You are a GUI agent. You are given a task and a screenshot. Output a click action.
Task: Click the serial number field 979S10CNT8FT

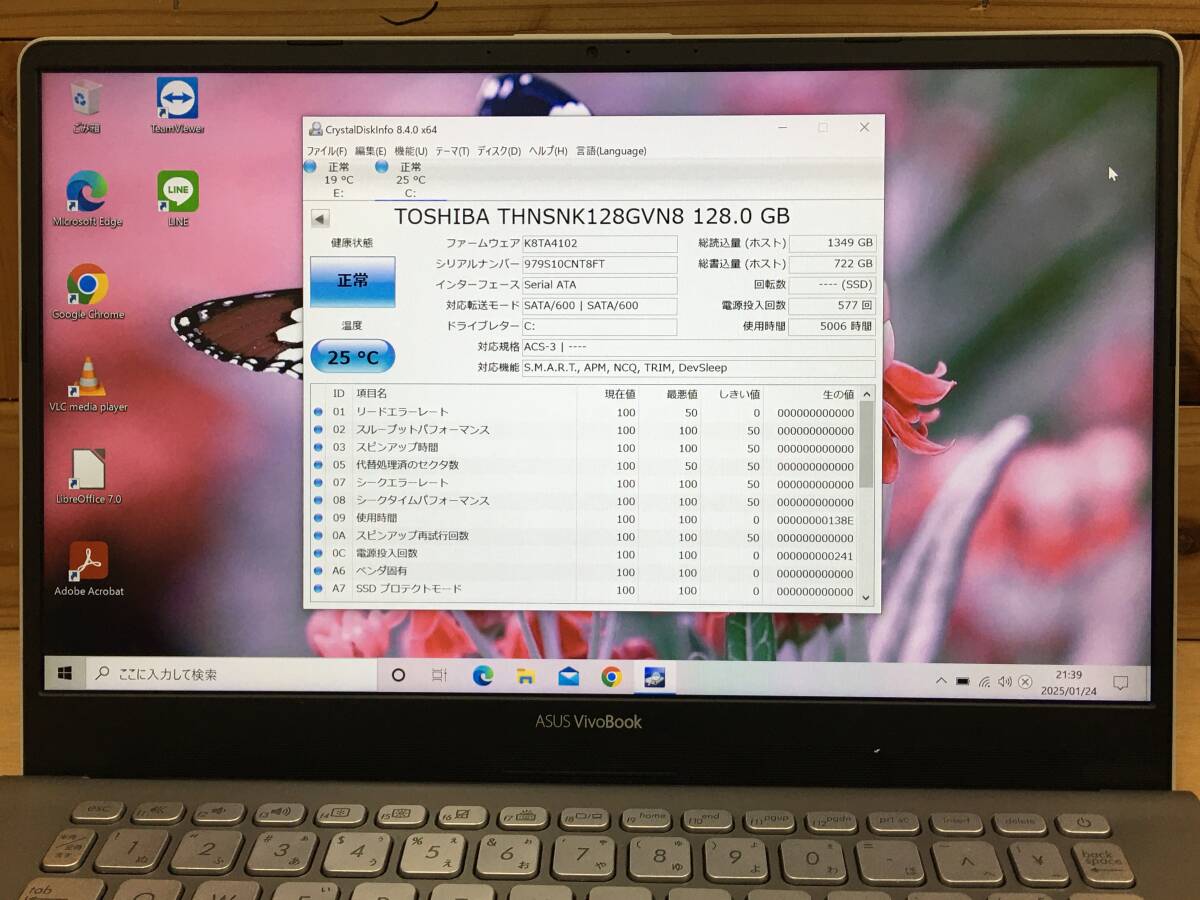599,264
